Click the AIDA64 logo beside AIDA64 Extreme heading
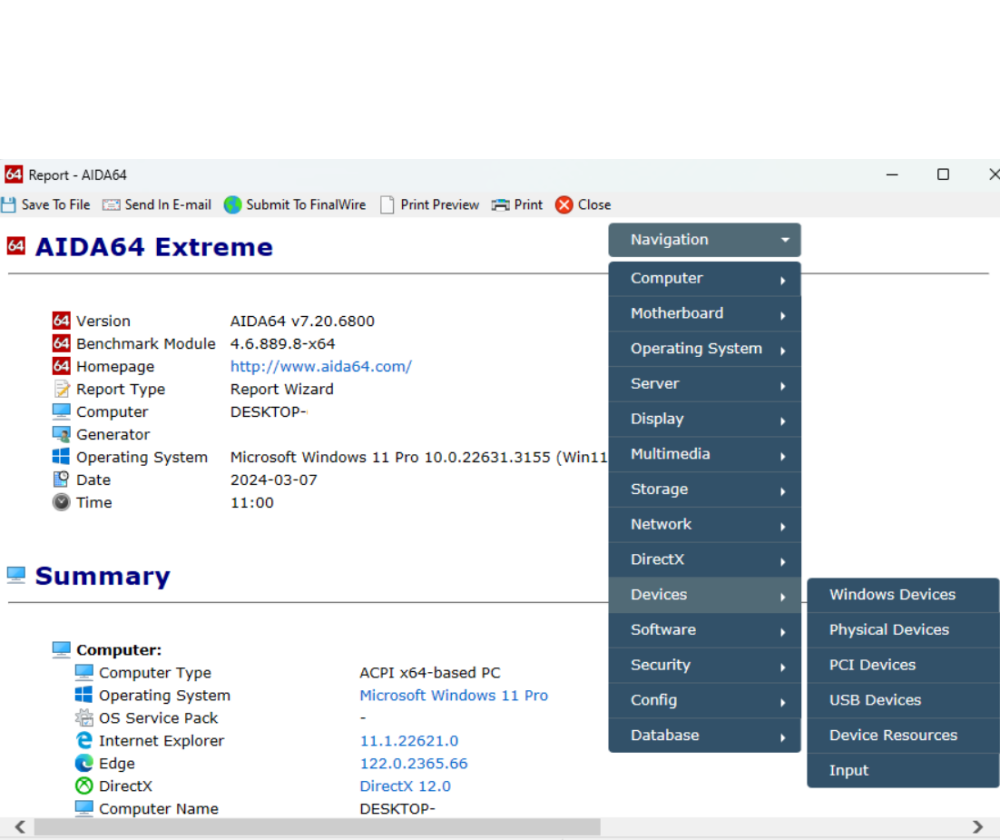The width and height of the screenshot is (1000, 840). click(17, 246)
